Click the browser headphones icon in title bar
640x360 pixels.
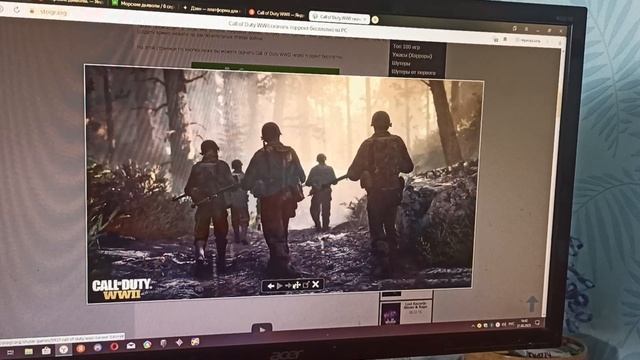click(x=515, y=28)
